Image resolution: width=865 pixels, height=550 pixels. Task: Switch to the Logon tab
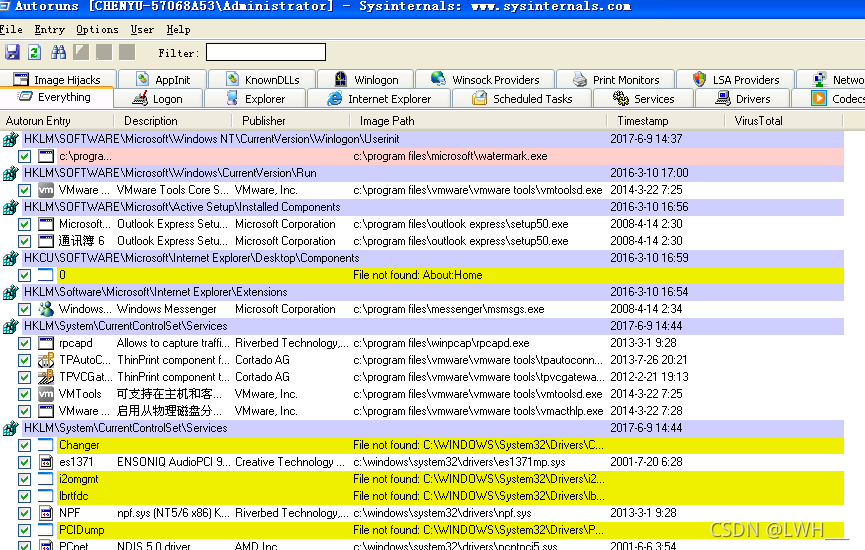158,99
